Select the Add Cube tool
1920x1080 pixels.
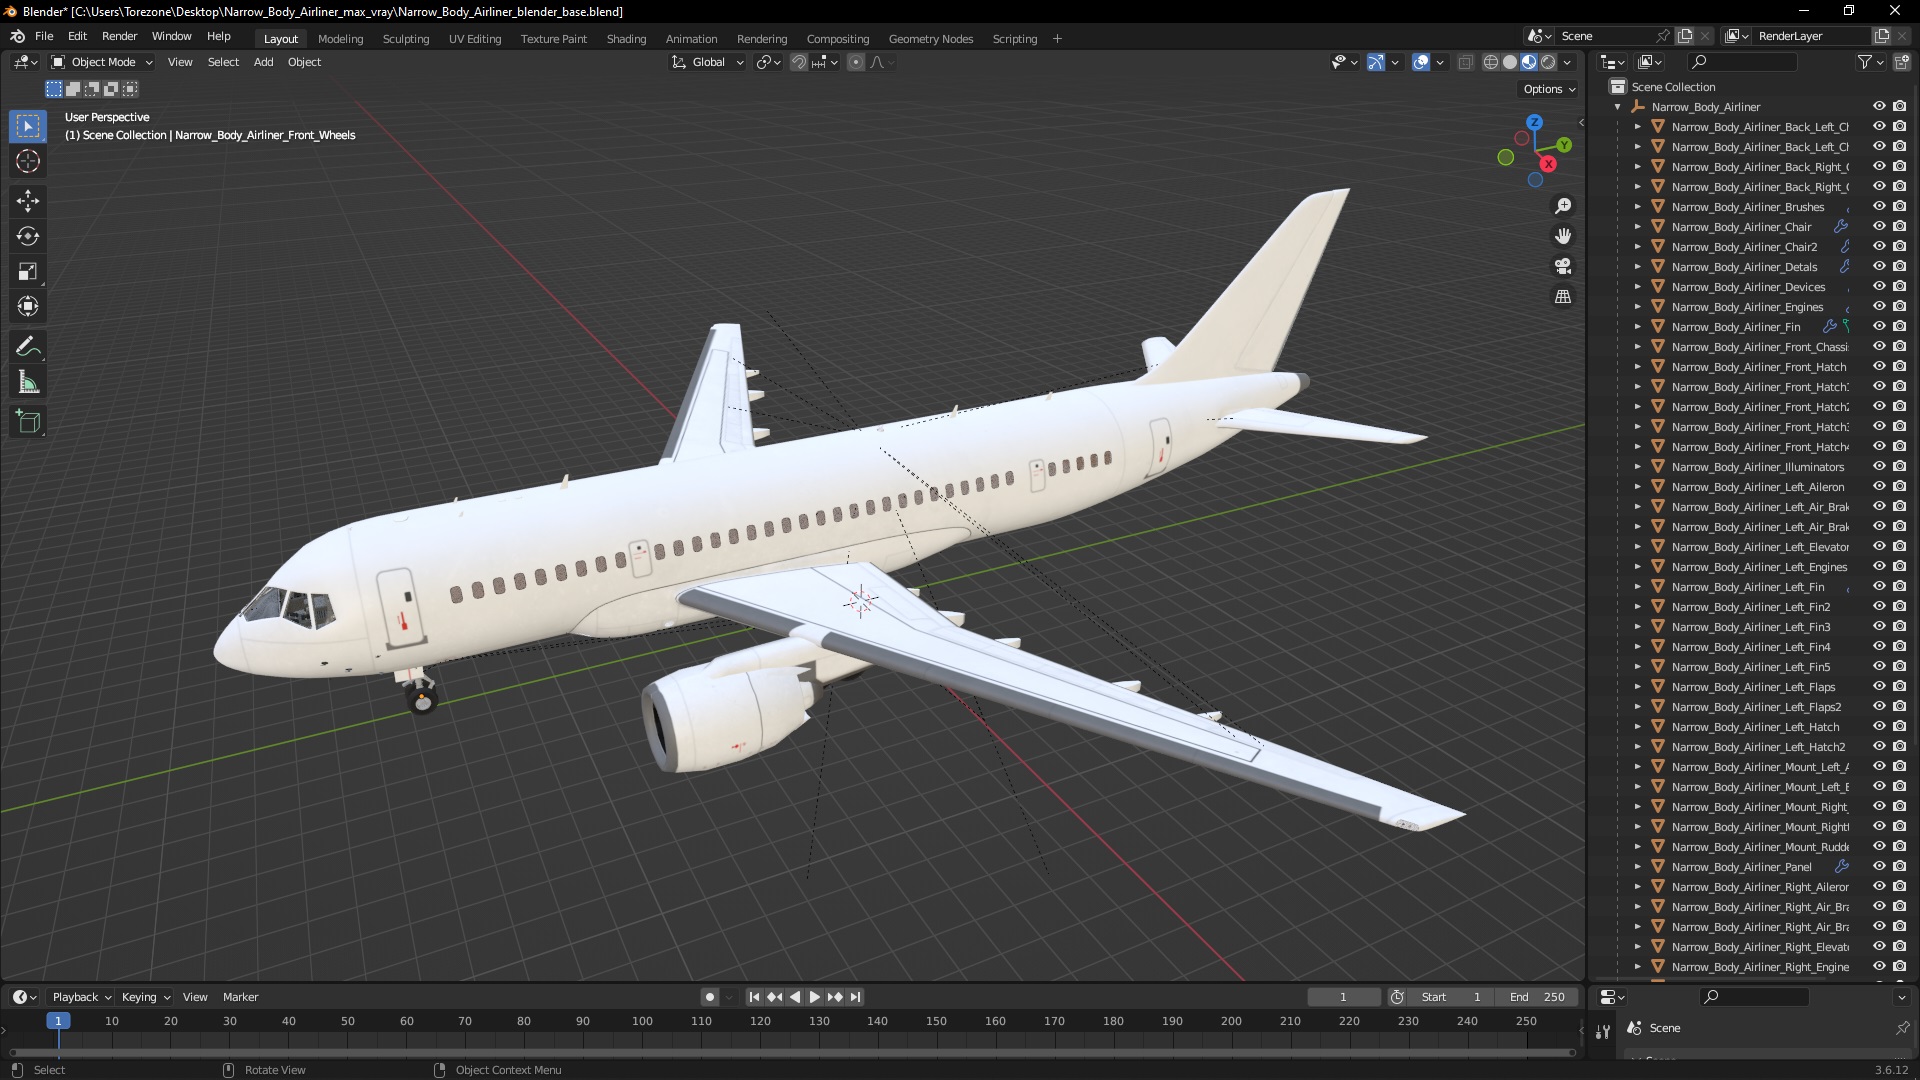(28, 422)
